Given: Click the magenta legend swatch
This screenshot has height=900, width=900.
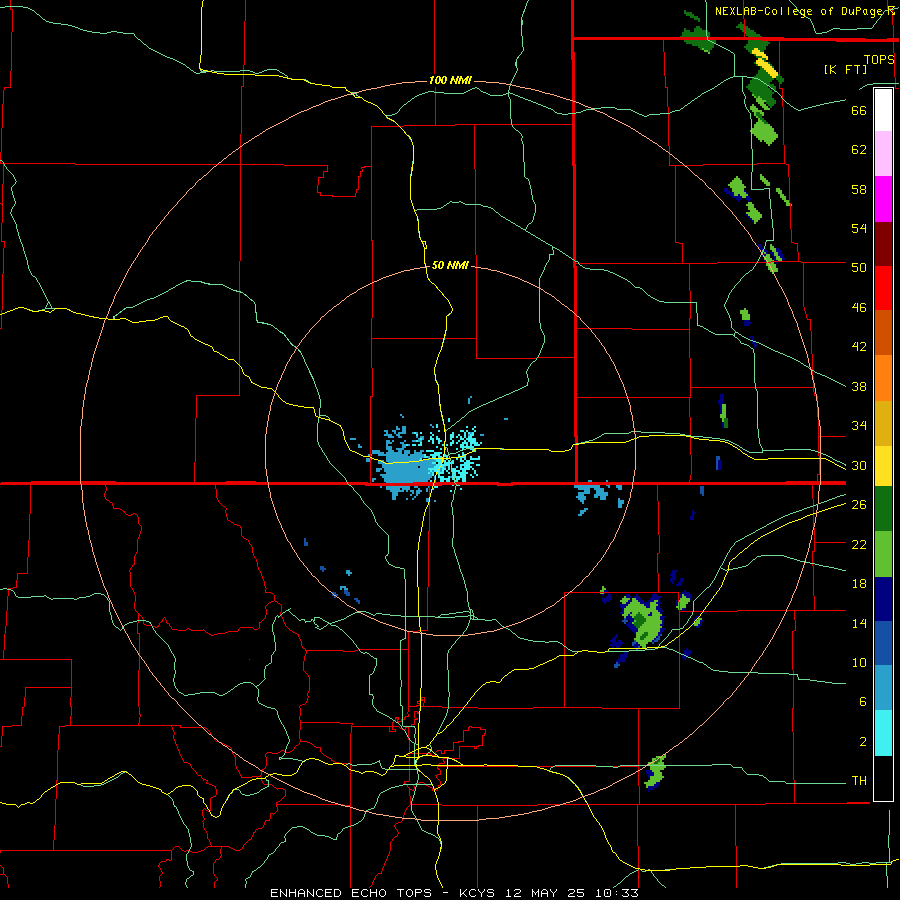Looking at the screenshot, I should (883, 199).
